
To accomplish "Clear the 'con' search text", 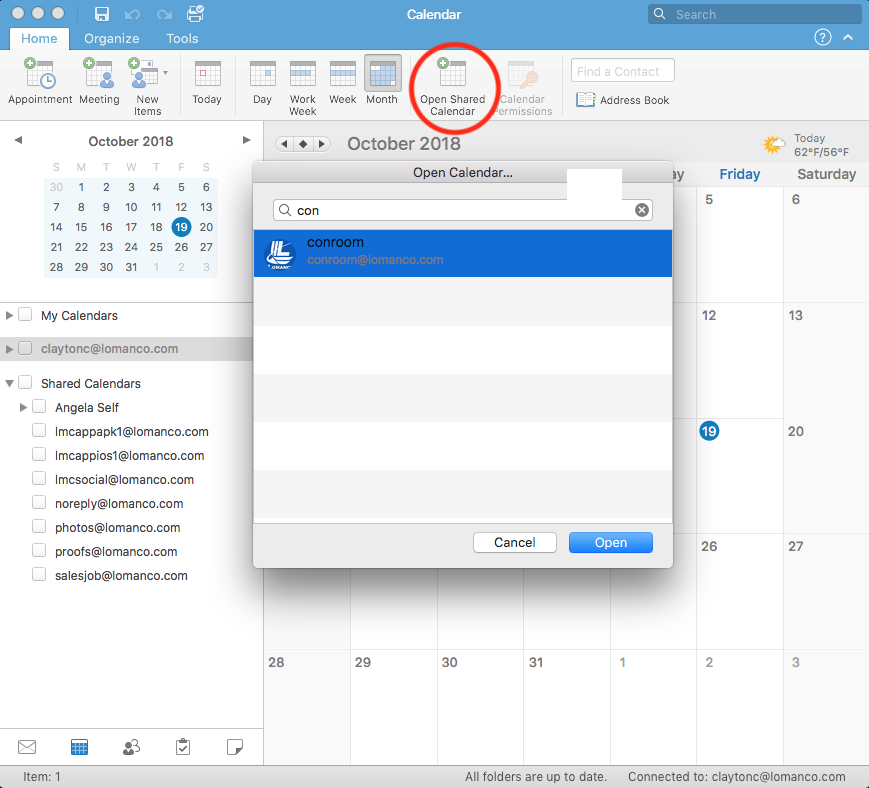I will point(642,210).
